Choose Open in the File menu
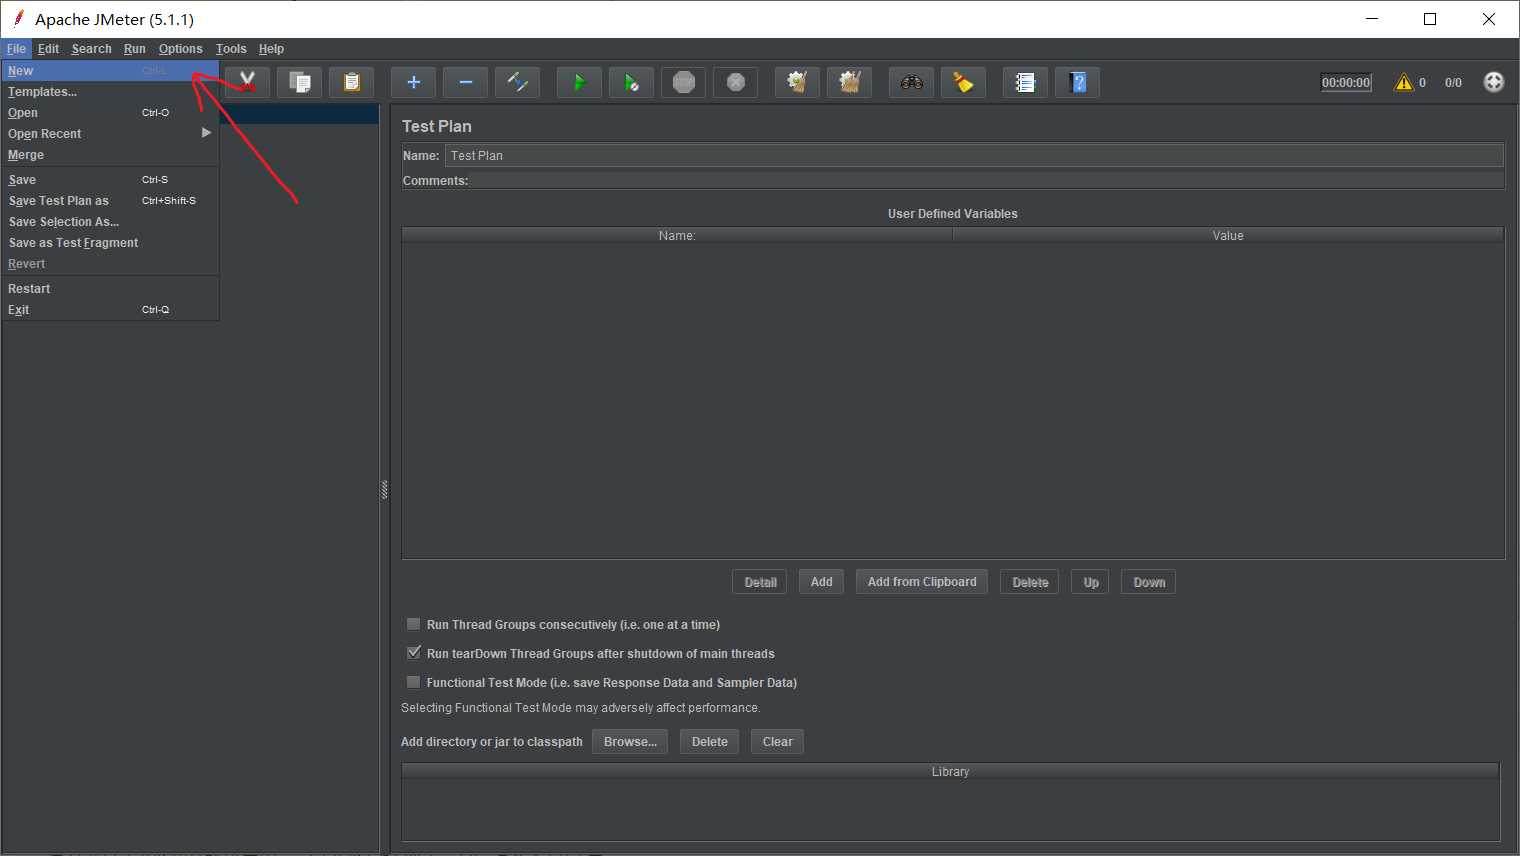 pyautogui.click(x=110, y=113)
